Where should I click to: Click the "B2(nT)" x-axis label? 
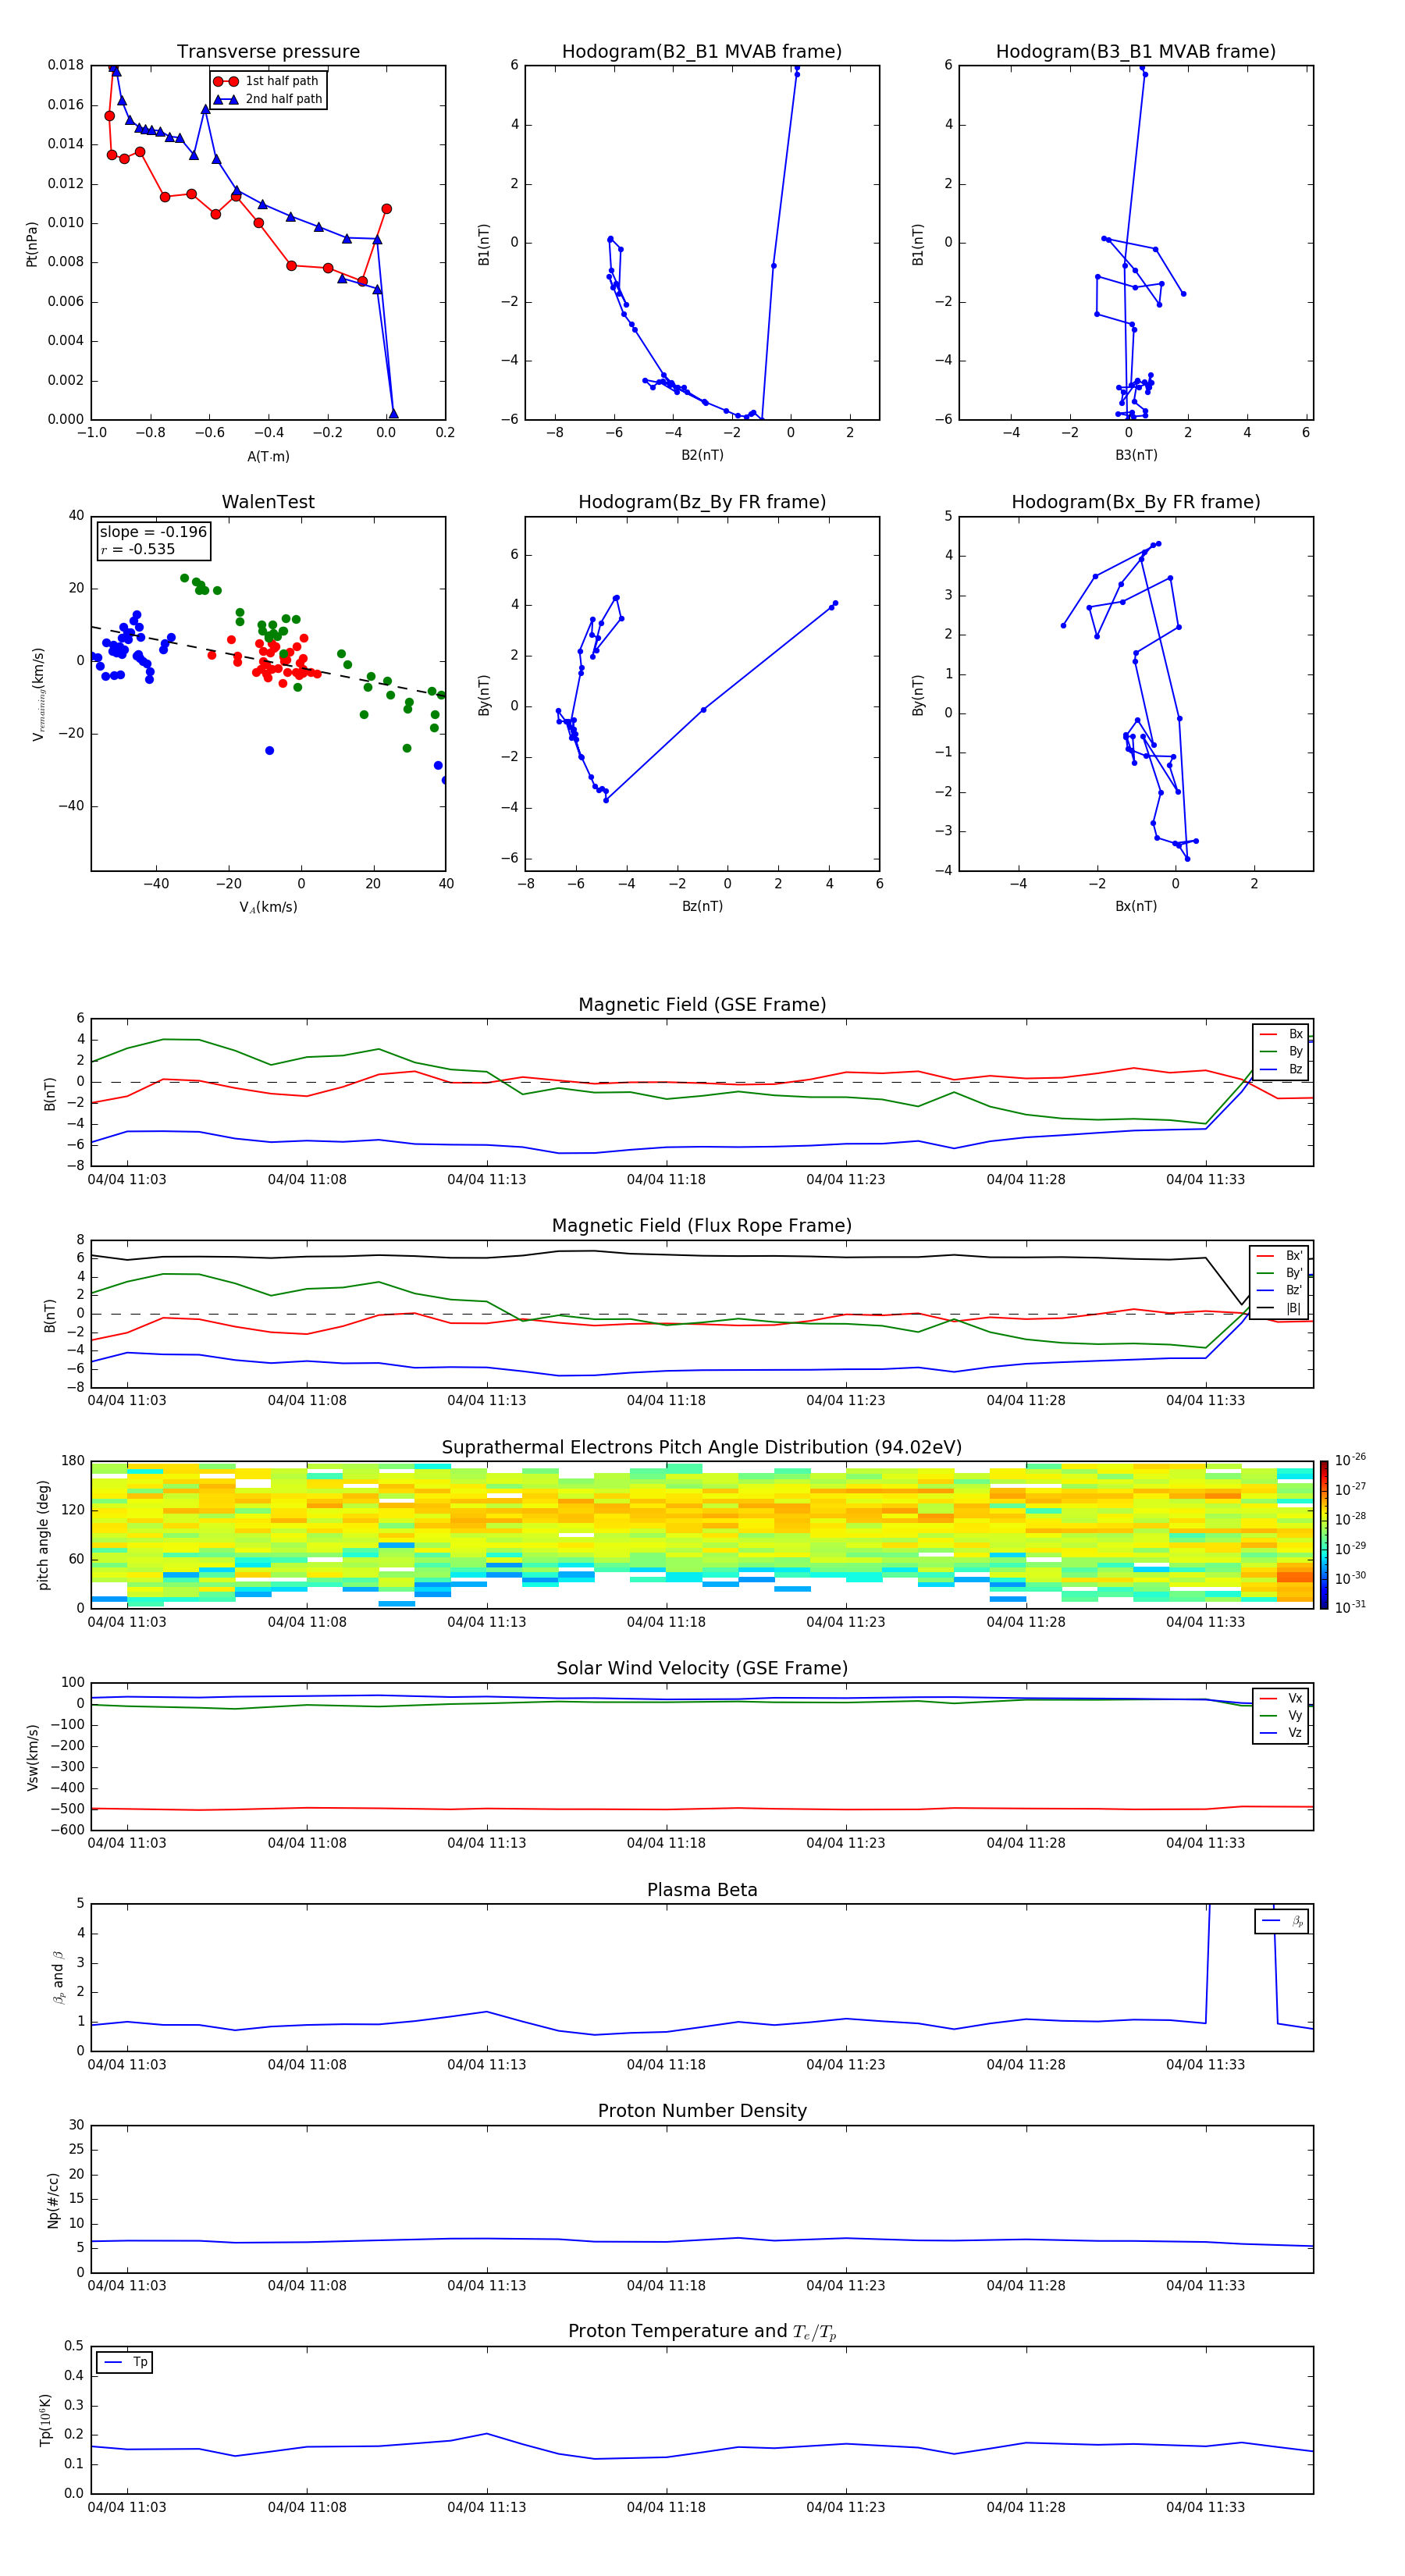click(702, 455)
